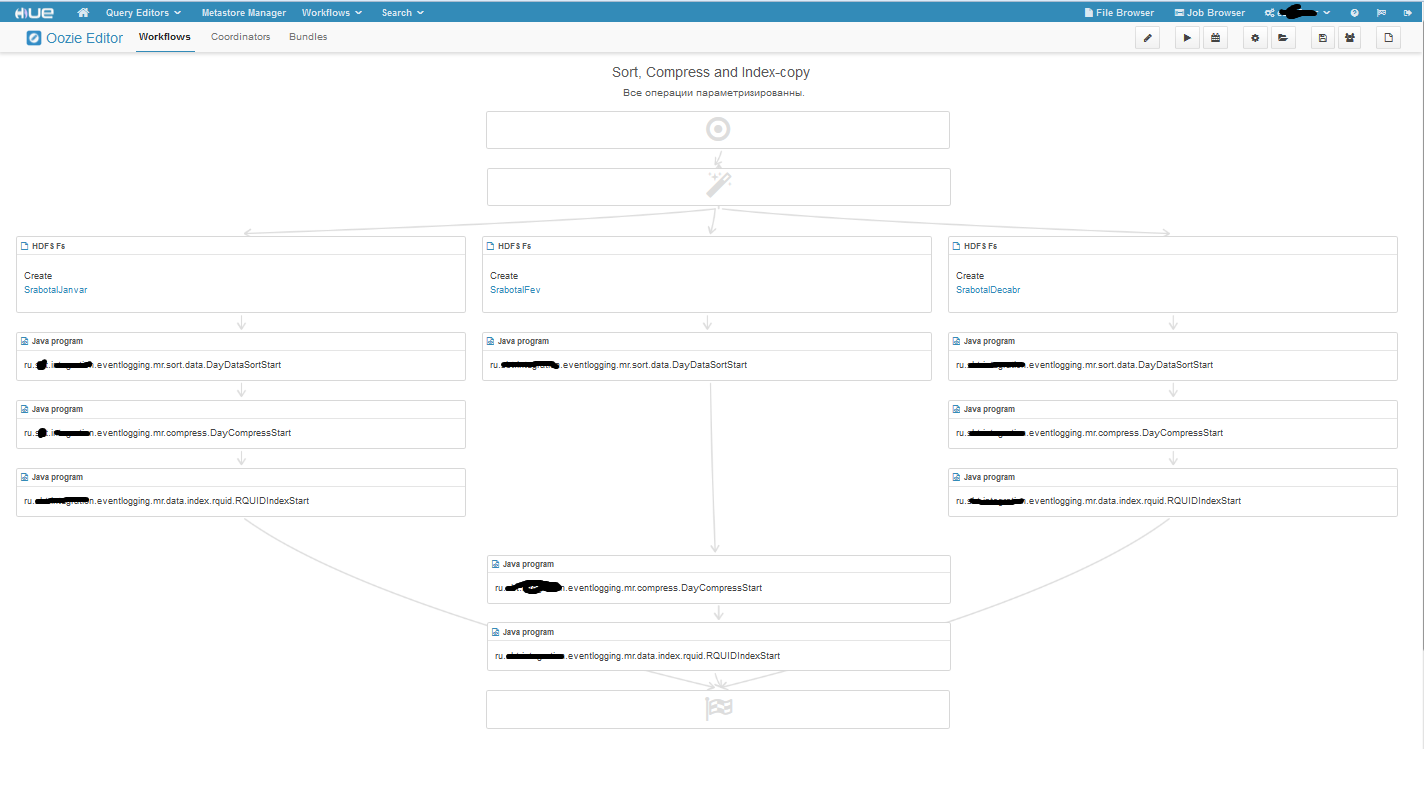Save the workflow with the floppy icon
1428x794 pixels.
[x=1323, y=38]
